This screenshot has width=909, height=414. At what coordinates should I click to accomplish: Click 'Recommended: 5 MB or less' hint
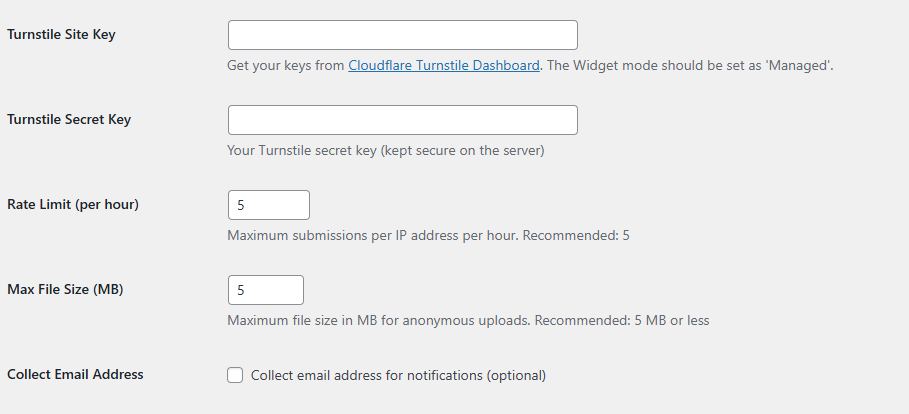[x=621, y=320]
